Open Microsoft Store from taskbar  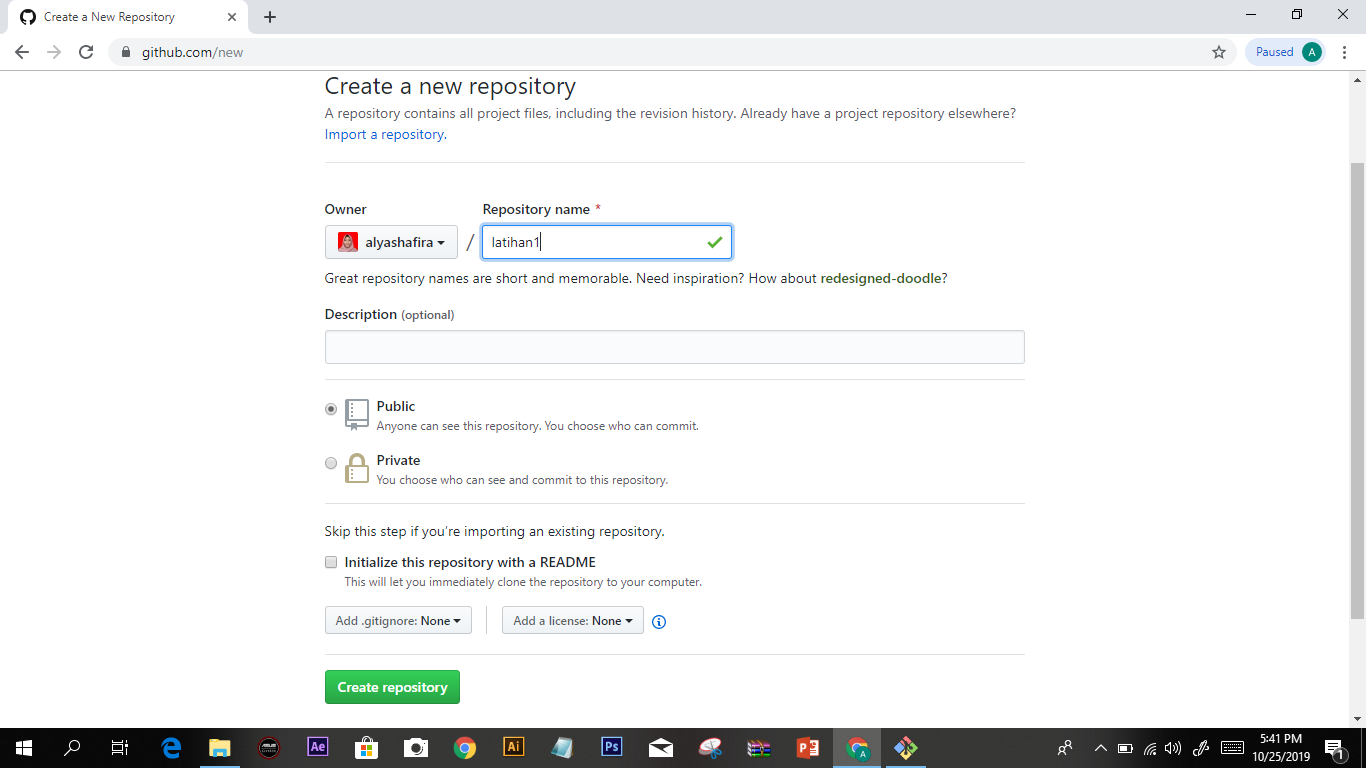coord(367,747)
